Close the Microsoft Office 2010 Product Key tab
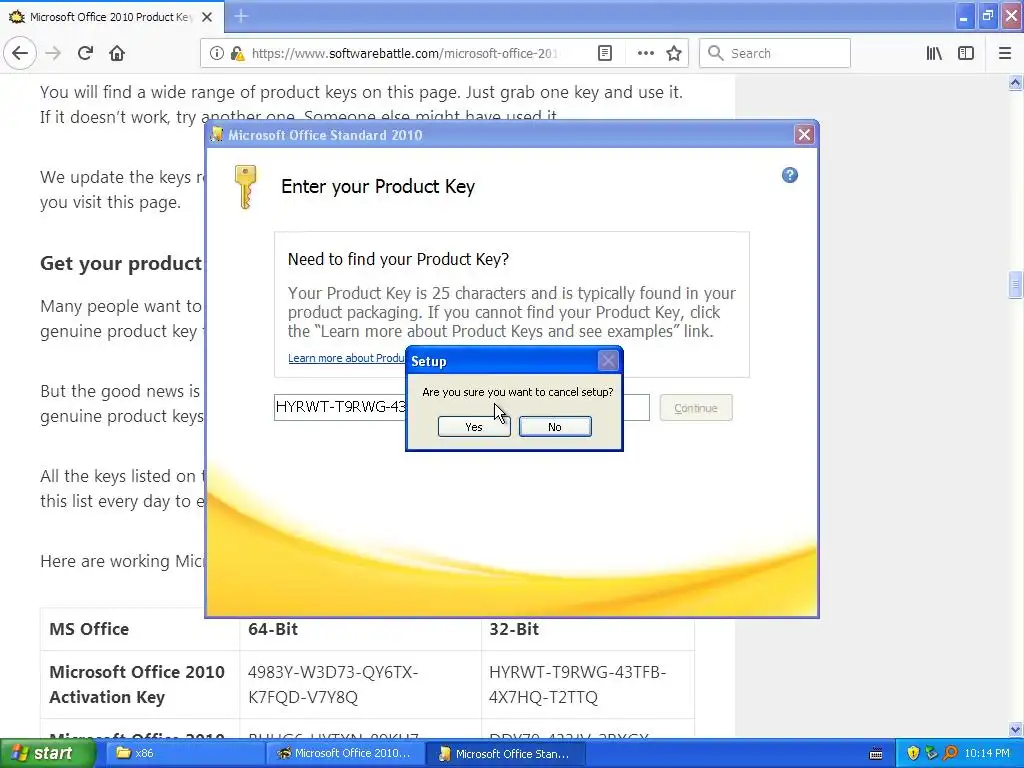 coord(207,17)
